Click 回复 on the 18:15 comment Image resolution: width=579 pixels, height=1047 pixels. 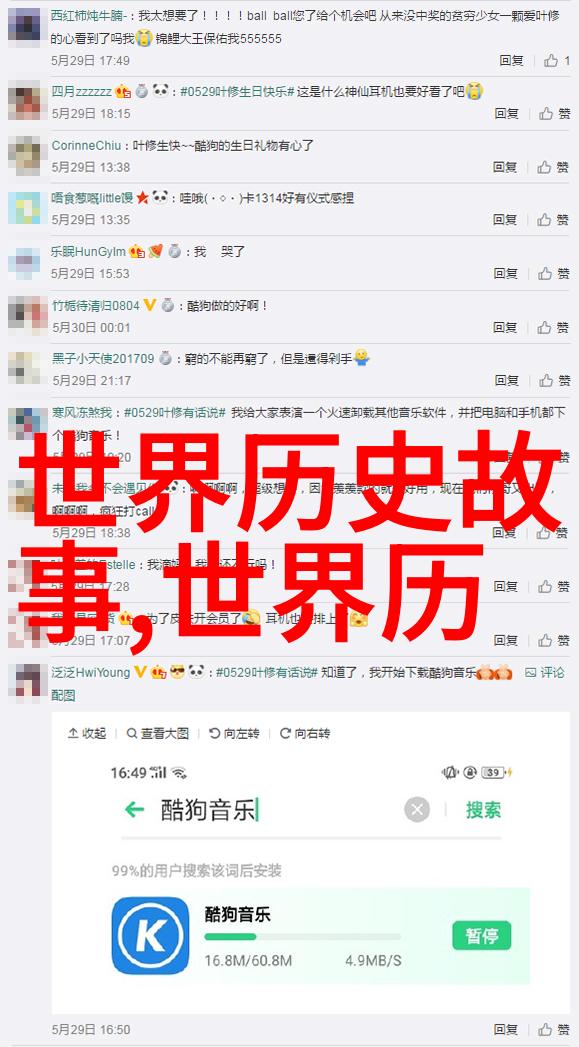507,114
